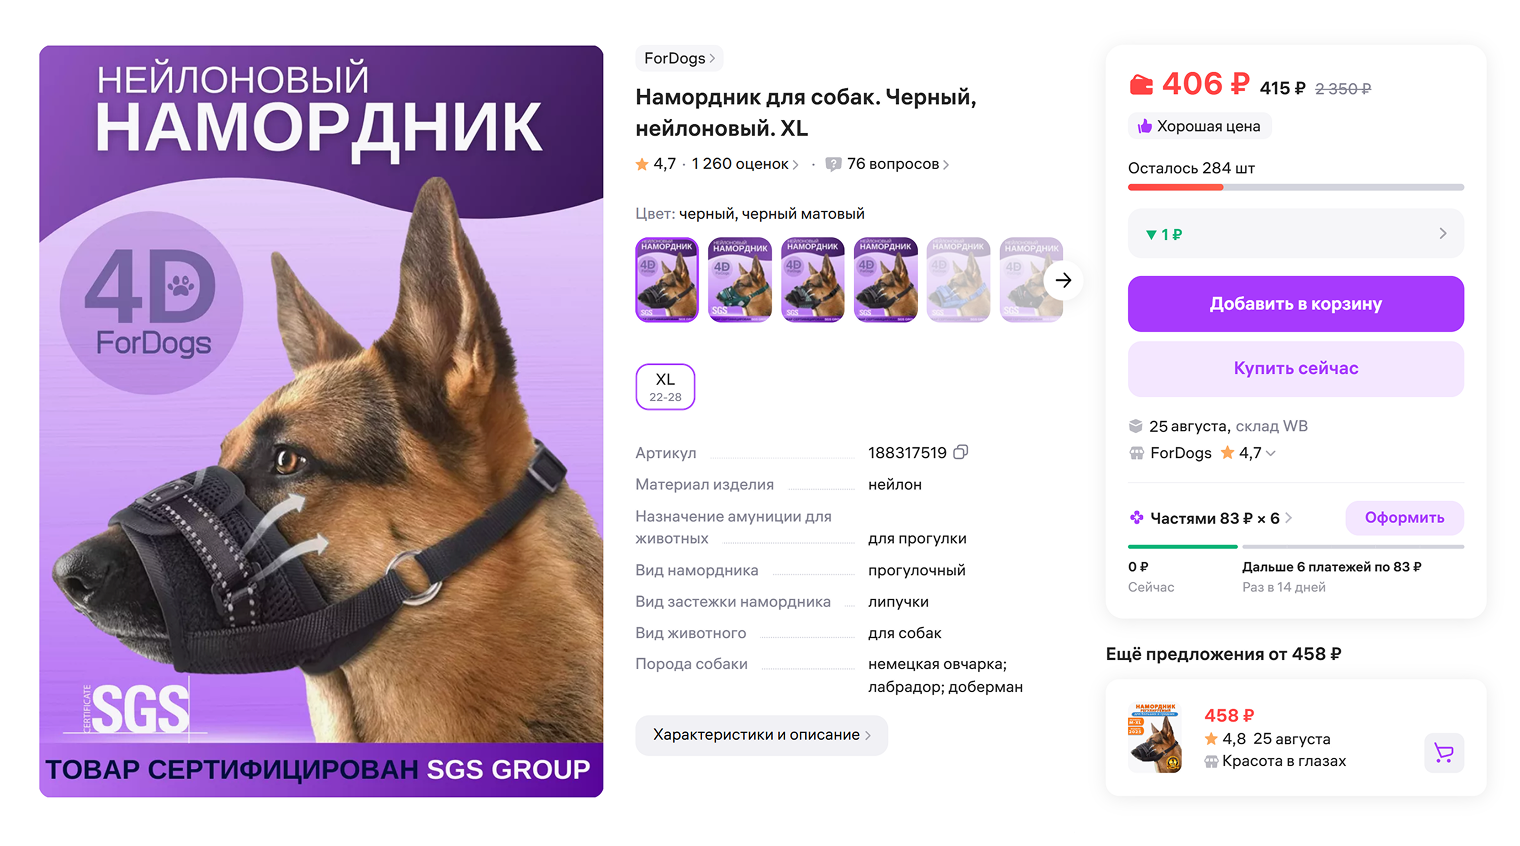Viewport: 1520px width, 846px height.
Task: Choose the green muzzle color variant
Action: [x=740, y=279]
